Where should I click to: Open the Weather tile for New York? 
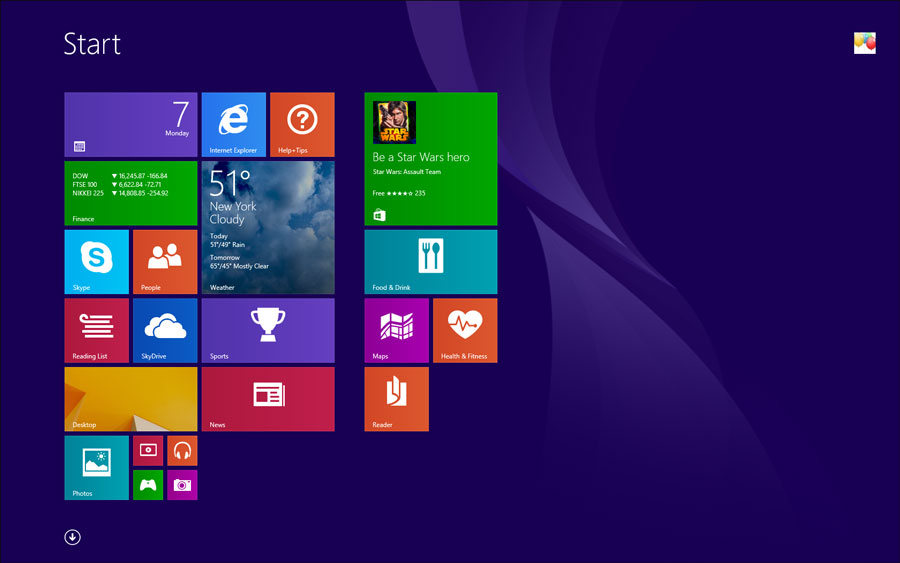pyautogui.click(x=268, y=227)
